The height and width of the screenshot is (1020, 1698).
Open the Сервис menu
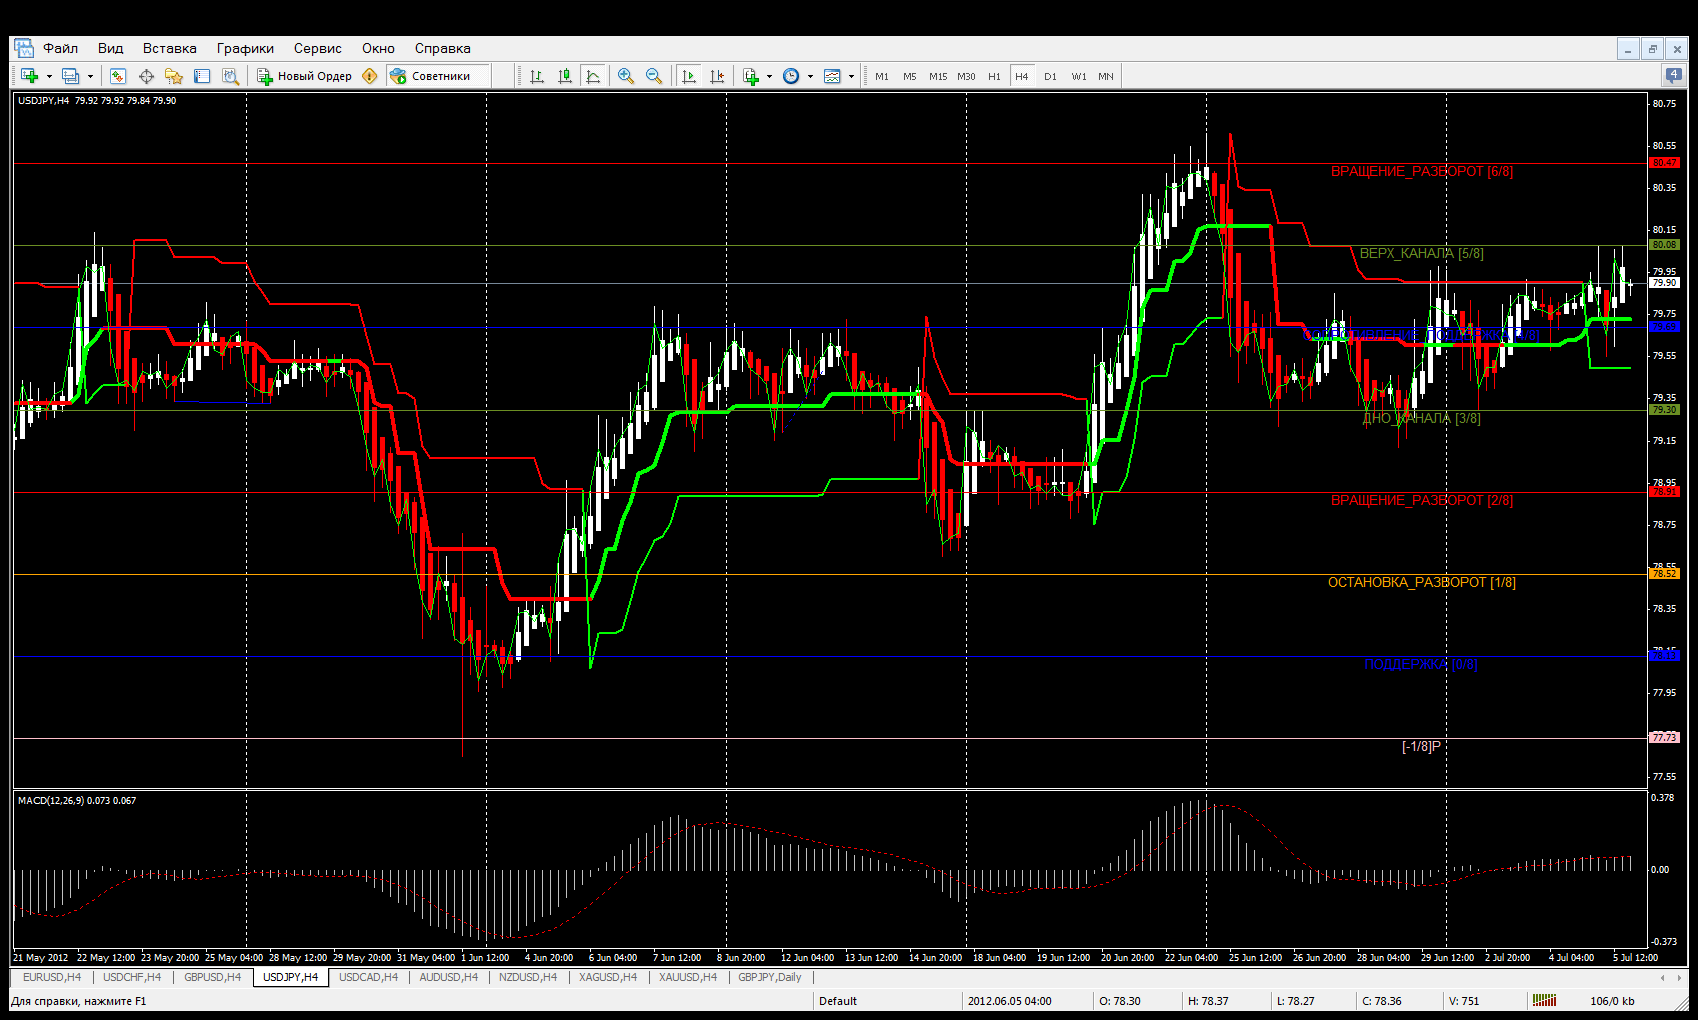click(x=317, y=48)
